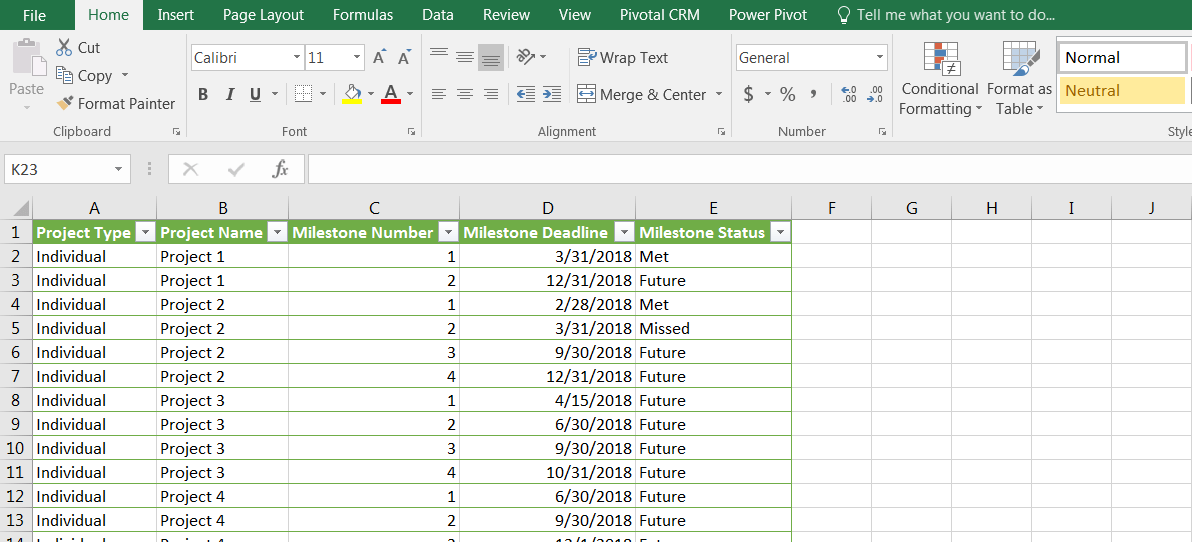Open Alignment dialog launcher
Image resolution: width=1192 pixels, height=542 pixels.
click(x=721, y=132)
